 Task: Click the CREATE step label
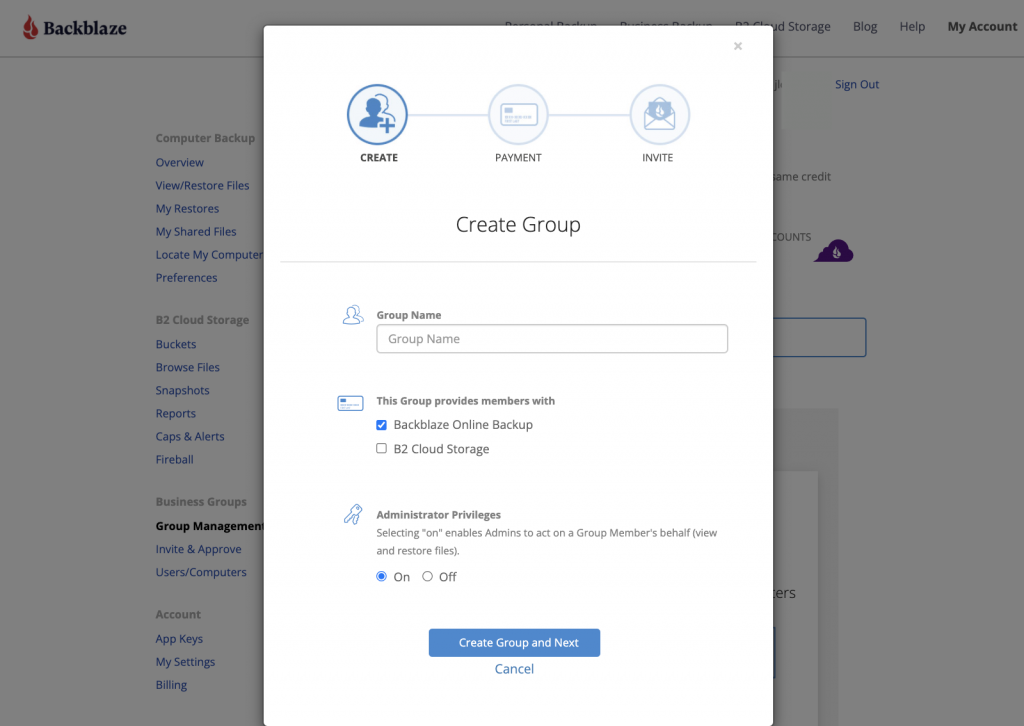pyautogui.click(x=379, y=158)
